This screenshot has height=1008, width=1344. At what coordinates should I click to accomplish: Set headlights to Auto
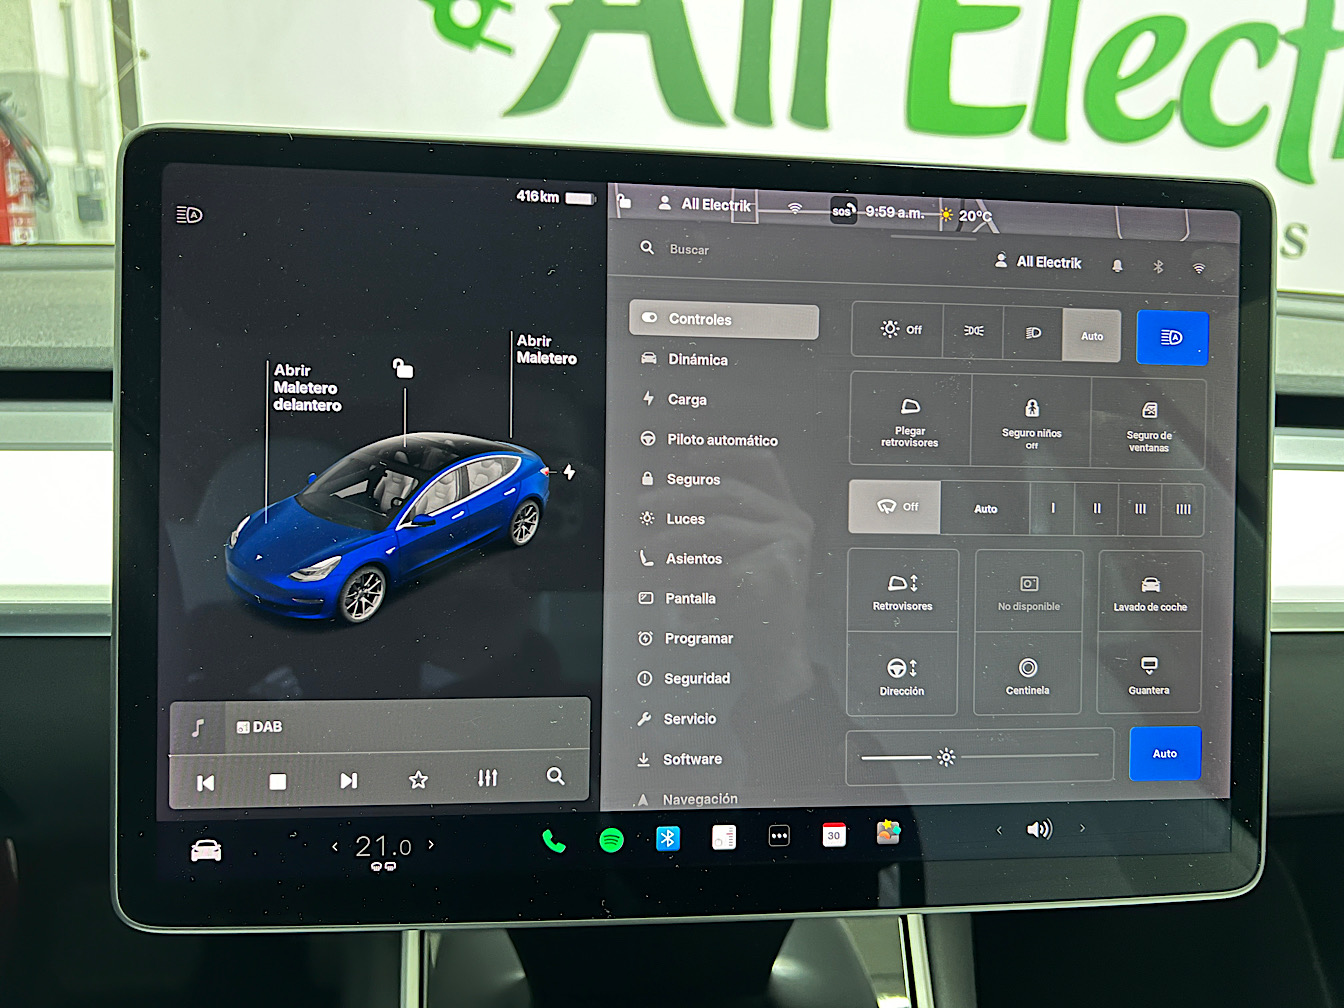(1092, 335)
